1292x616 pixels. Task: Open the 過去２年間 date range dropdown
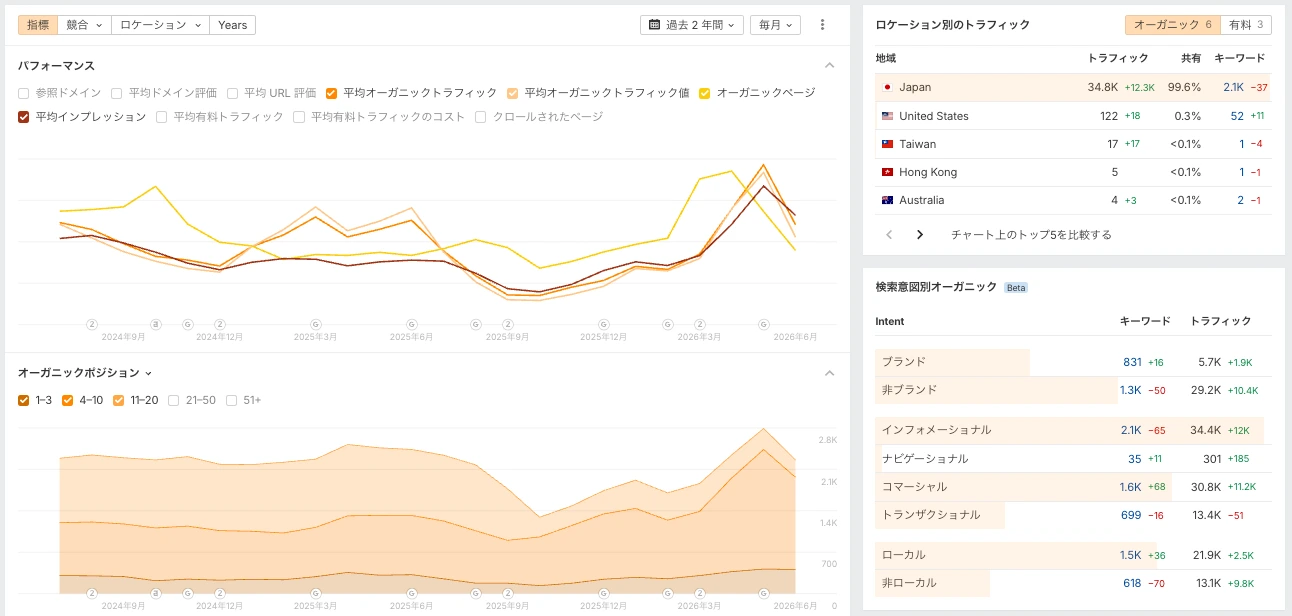click(692, 25)
